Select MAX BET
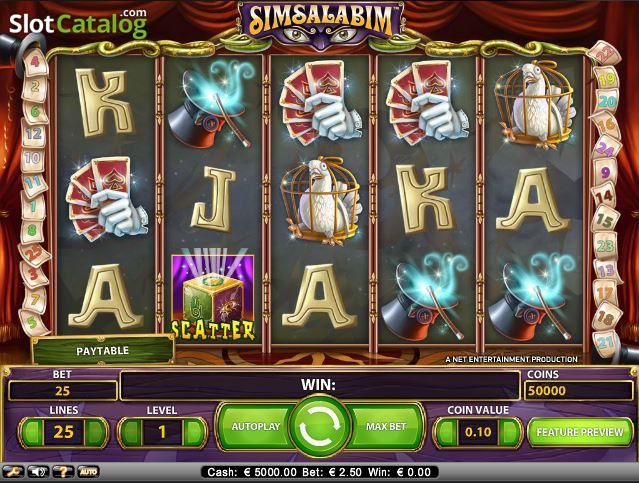639x483 pixels. click(x=386, y=426)
